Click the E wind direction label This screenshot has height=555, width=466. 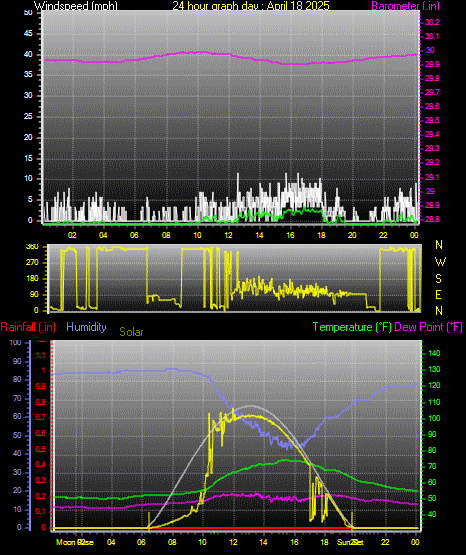coord(438,295)
